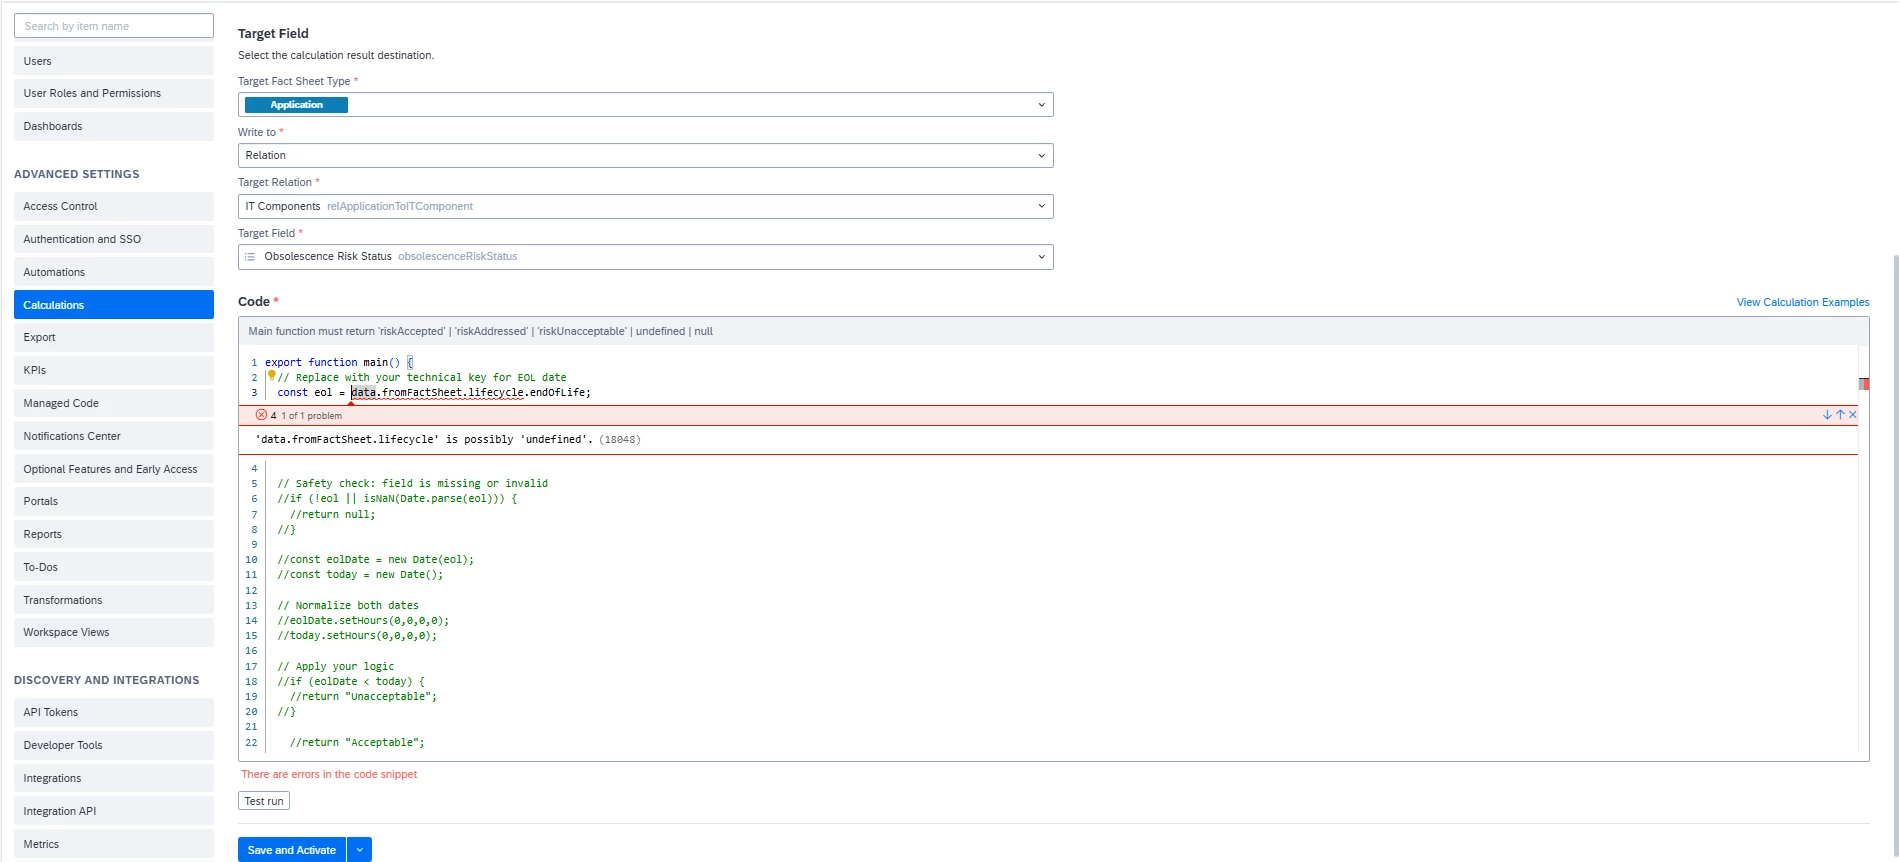Viewport: 1899px width, 862px height.
Task: Click code line 1 'export function main()'
Action: pyautogui.click(x=339, y=363)
